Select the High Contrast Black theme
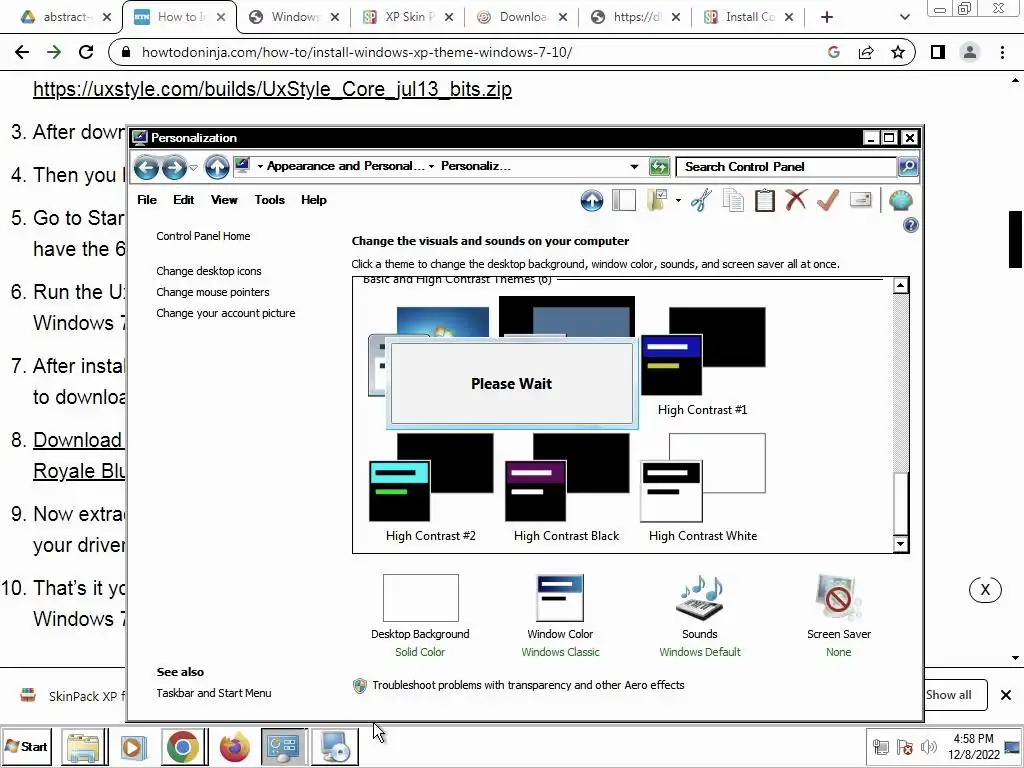This screenshot has width=1024, height=768. coord(566,488)
